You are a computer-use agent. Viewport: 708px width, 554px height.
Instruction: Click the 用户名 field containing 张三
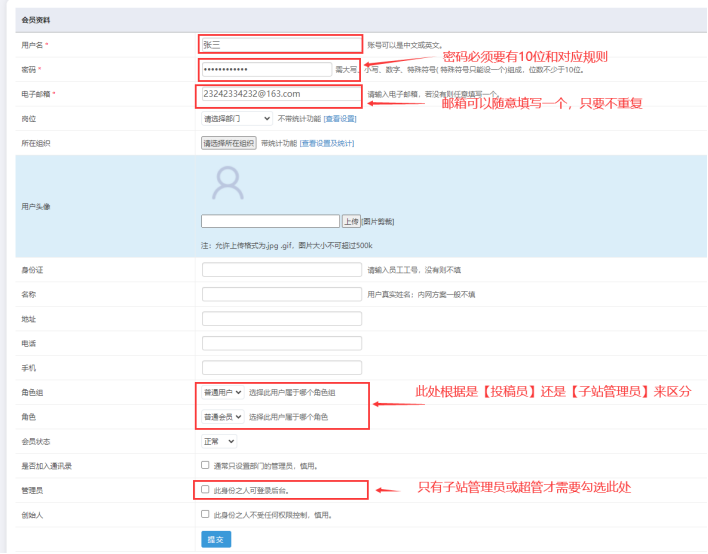[280, 44]
